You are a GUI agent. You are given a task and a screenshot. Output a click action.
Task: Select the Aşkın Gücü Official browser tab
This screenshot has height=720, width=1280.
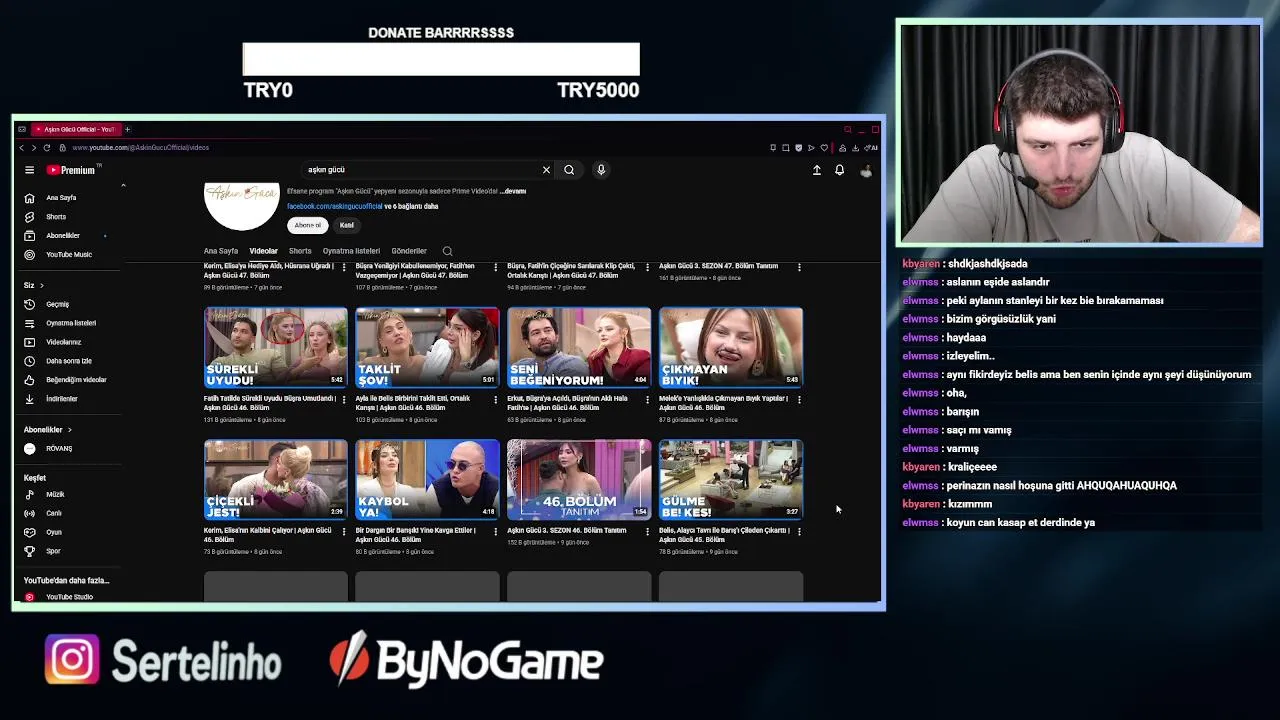click(x=75, y=129)
